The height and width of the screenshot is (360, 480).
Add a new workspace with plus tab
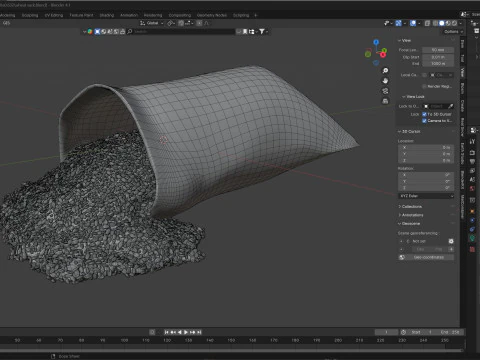point(256,15)
